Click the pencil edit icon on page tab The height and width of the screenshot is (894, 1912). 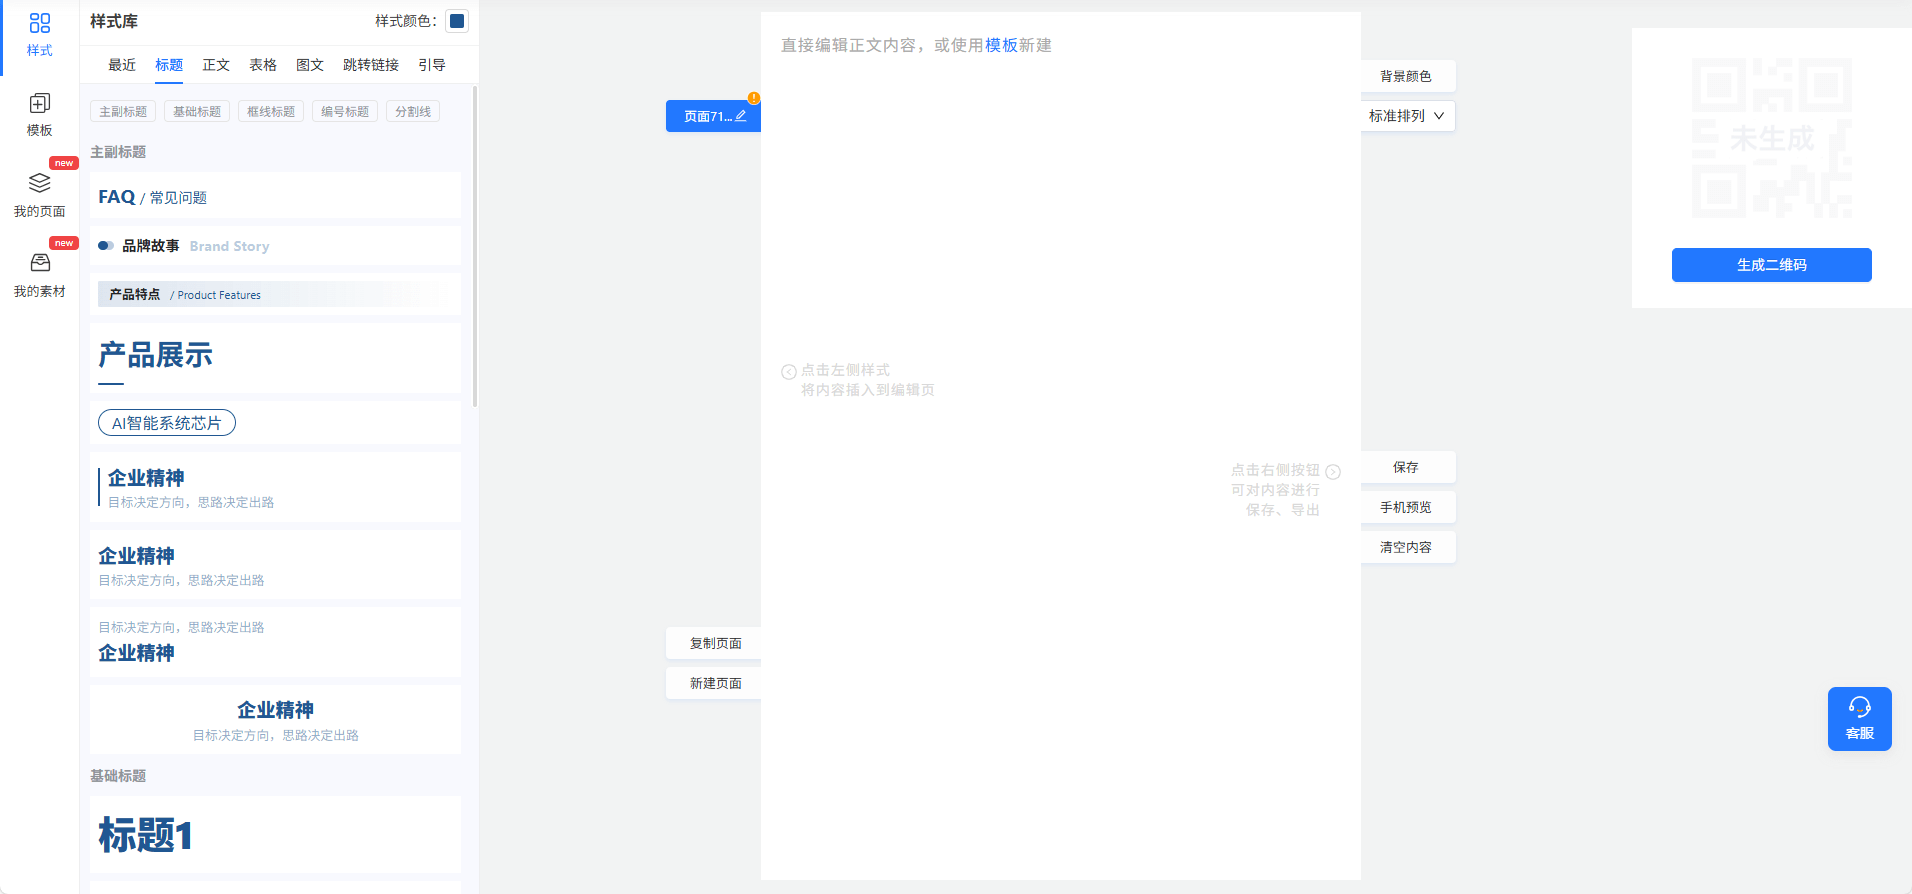pyautogui.click(x=741, y=116)
